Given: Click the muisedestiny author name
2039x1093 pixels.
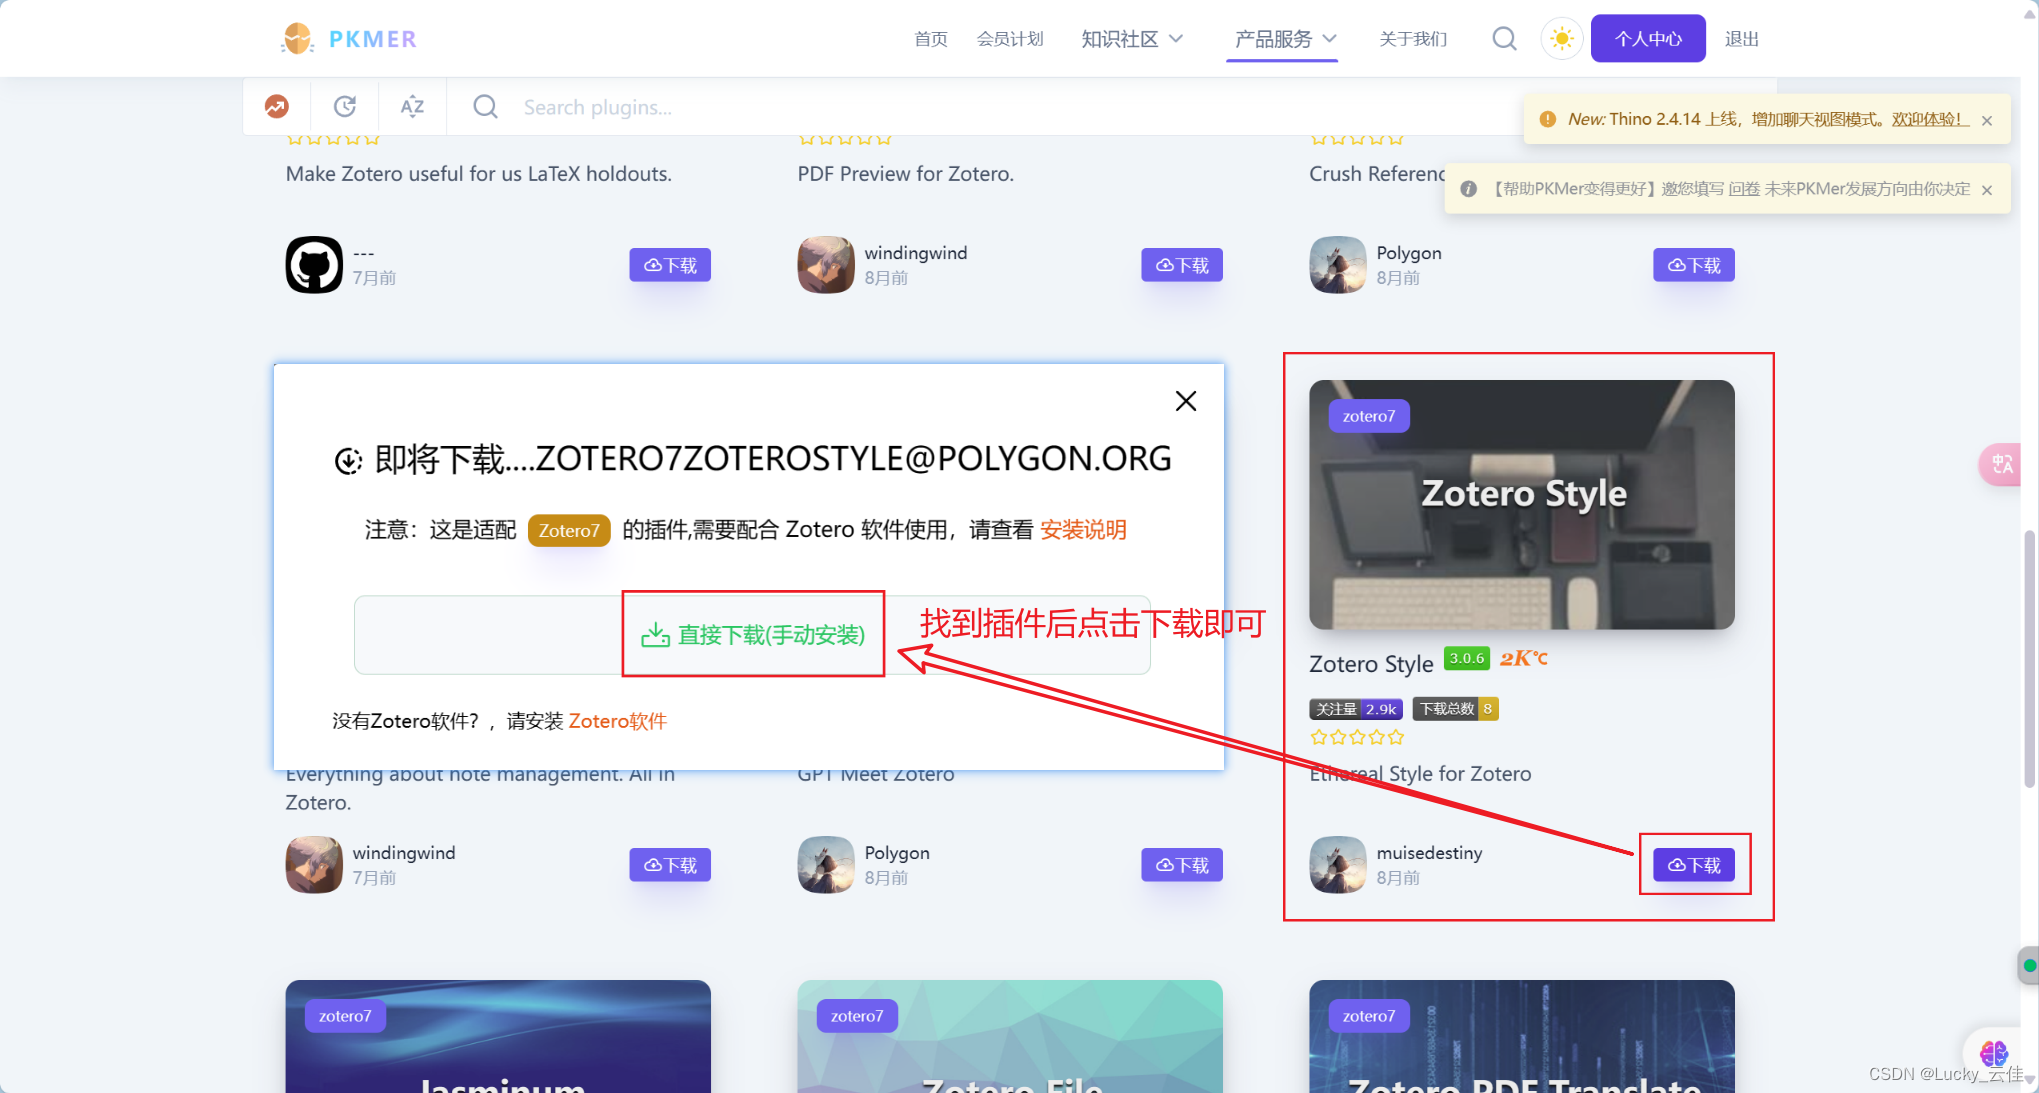Looking at the screenshot, I should coord(1429,853).
